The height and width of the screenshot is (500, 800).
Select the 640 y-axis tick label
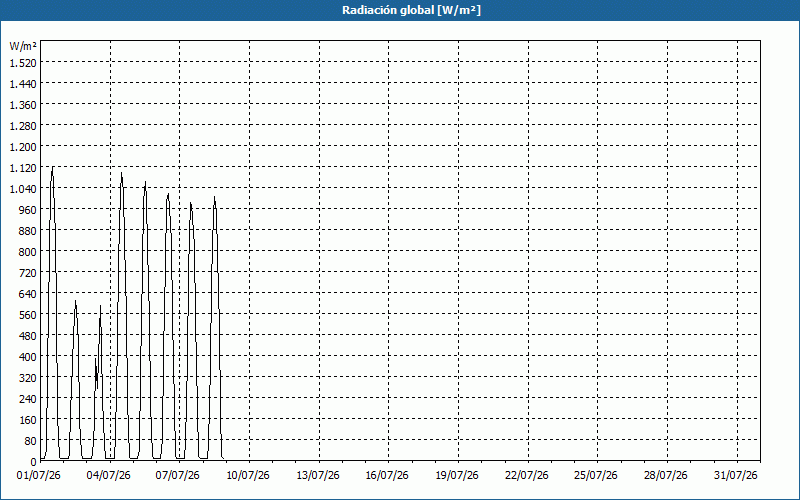point(28,294)
